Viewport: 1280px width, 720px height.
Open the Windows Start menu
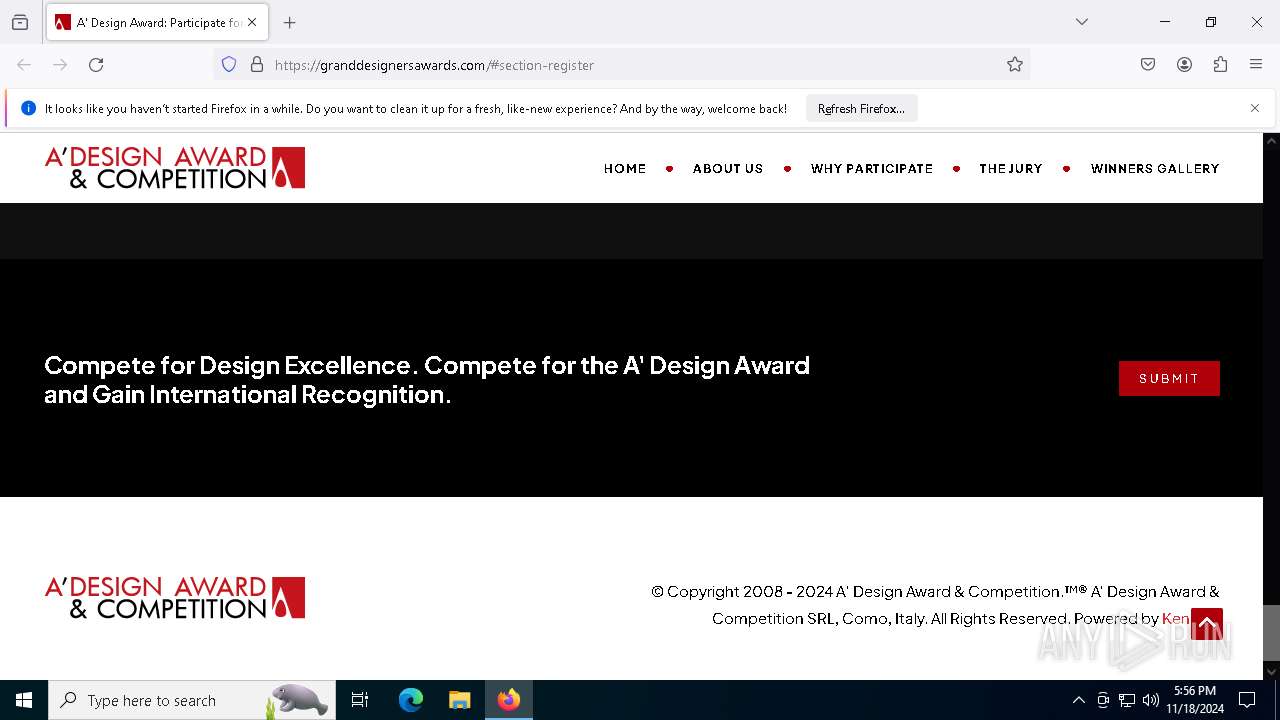tap(24, 700)
